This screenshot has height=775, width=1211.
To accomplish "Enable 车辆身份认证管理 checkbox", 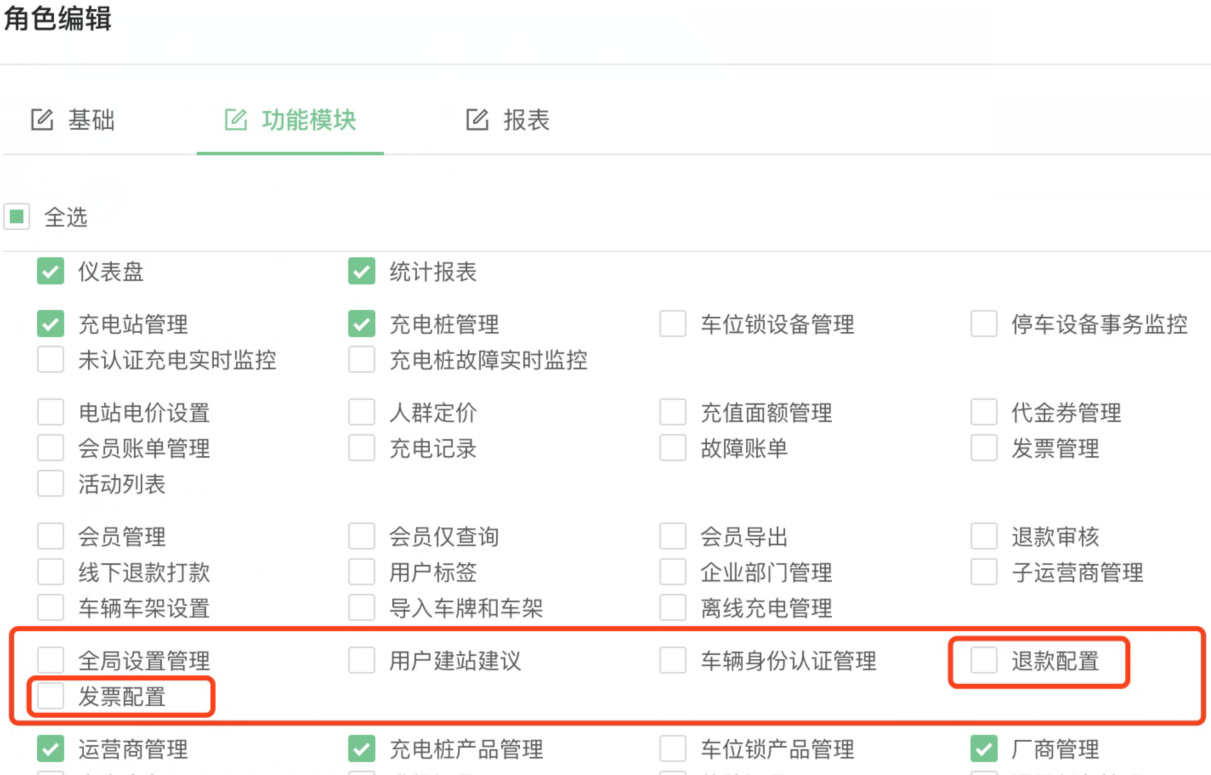I will (x=673, y=660).
